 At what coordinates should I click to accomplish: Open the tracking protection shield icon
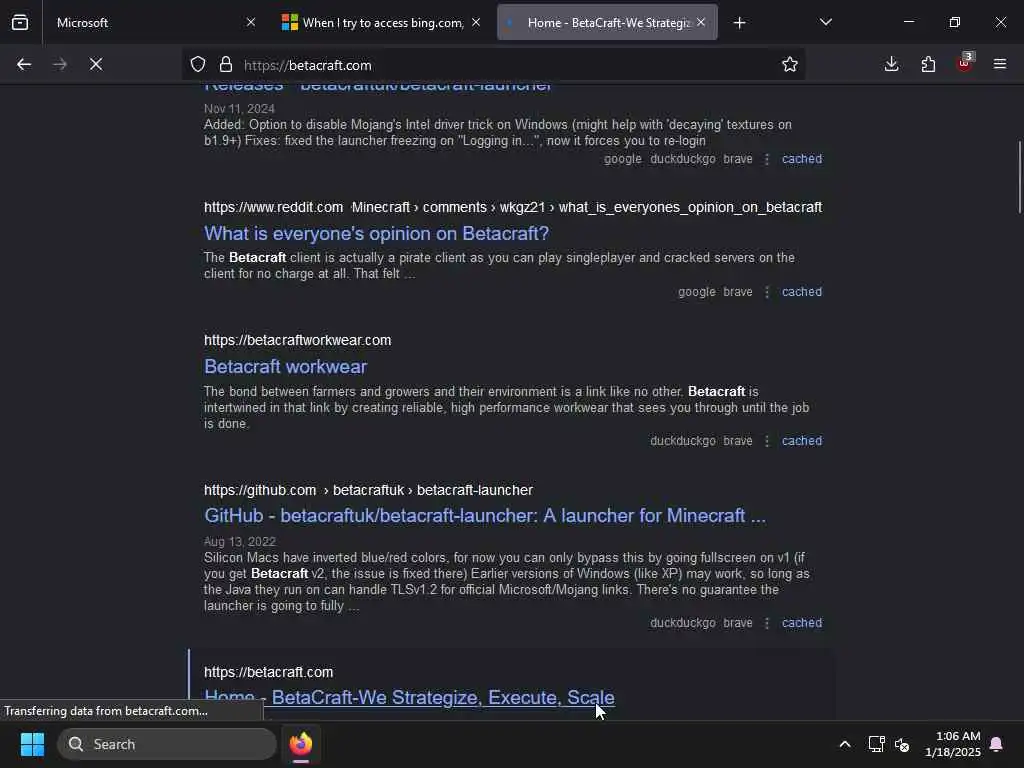click(x=198, y=64)
